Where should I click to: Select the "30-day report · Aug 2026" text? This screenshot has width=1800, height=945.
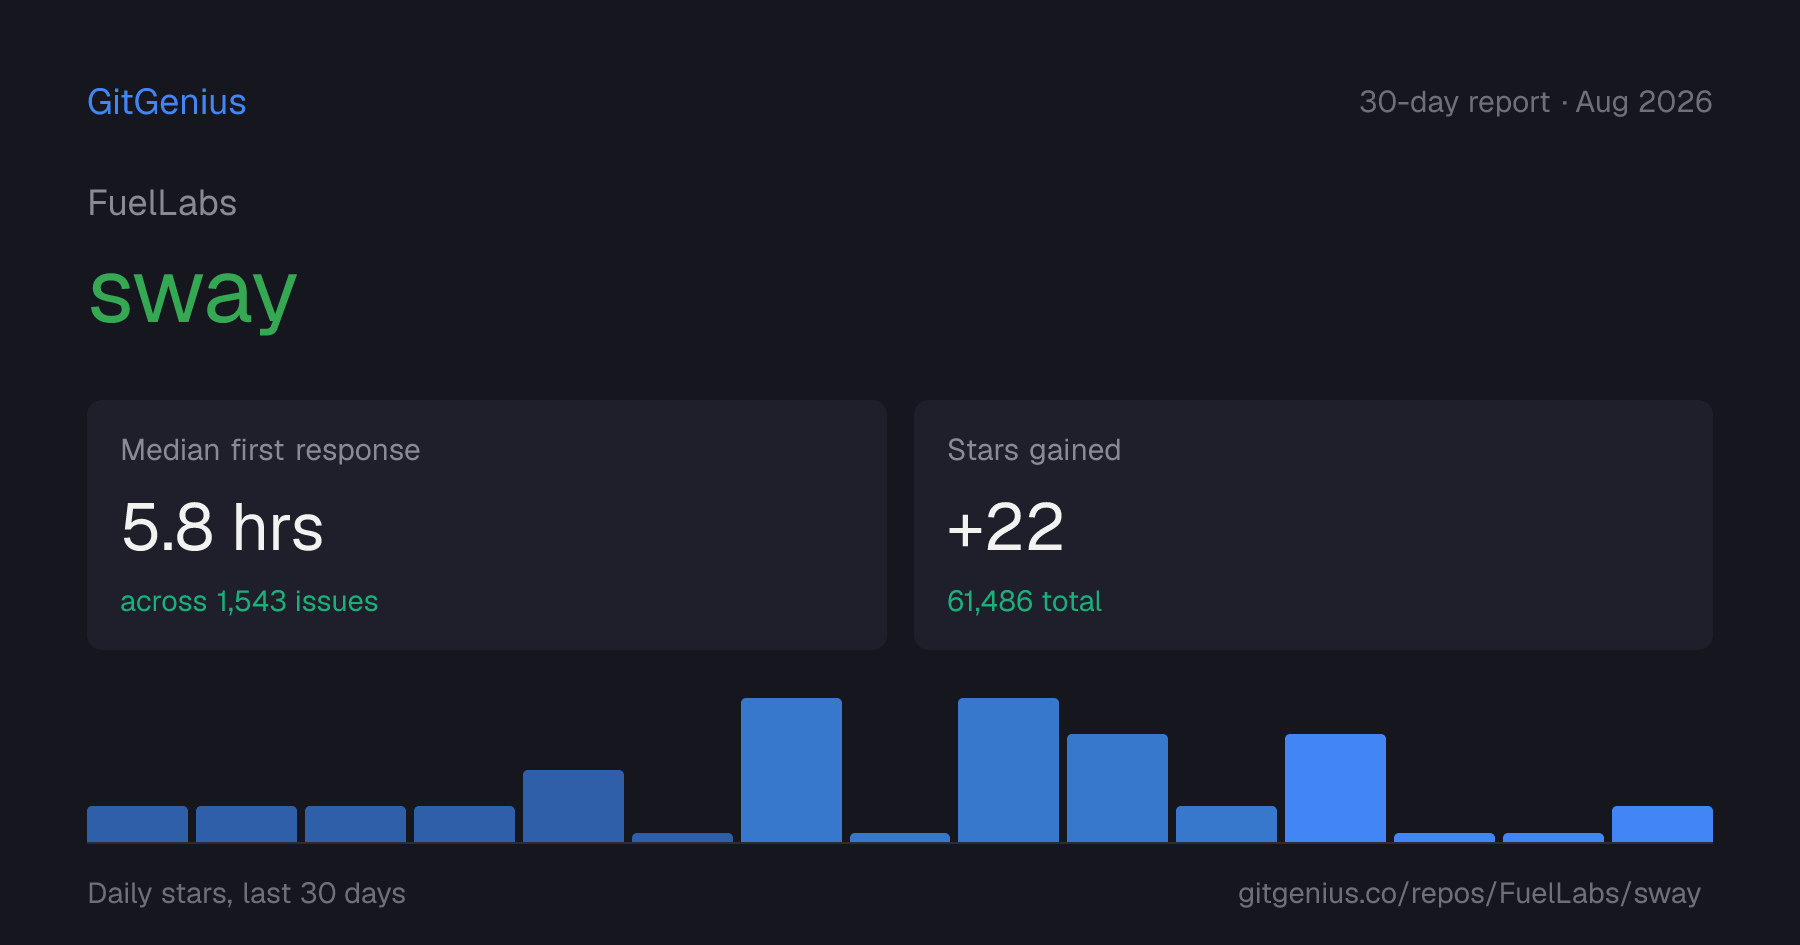(x=1535, y=102)
